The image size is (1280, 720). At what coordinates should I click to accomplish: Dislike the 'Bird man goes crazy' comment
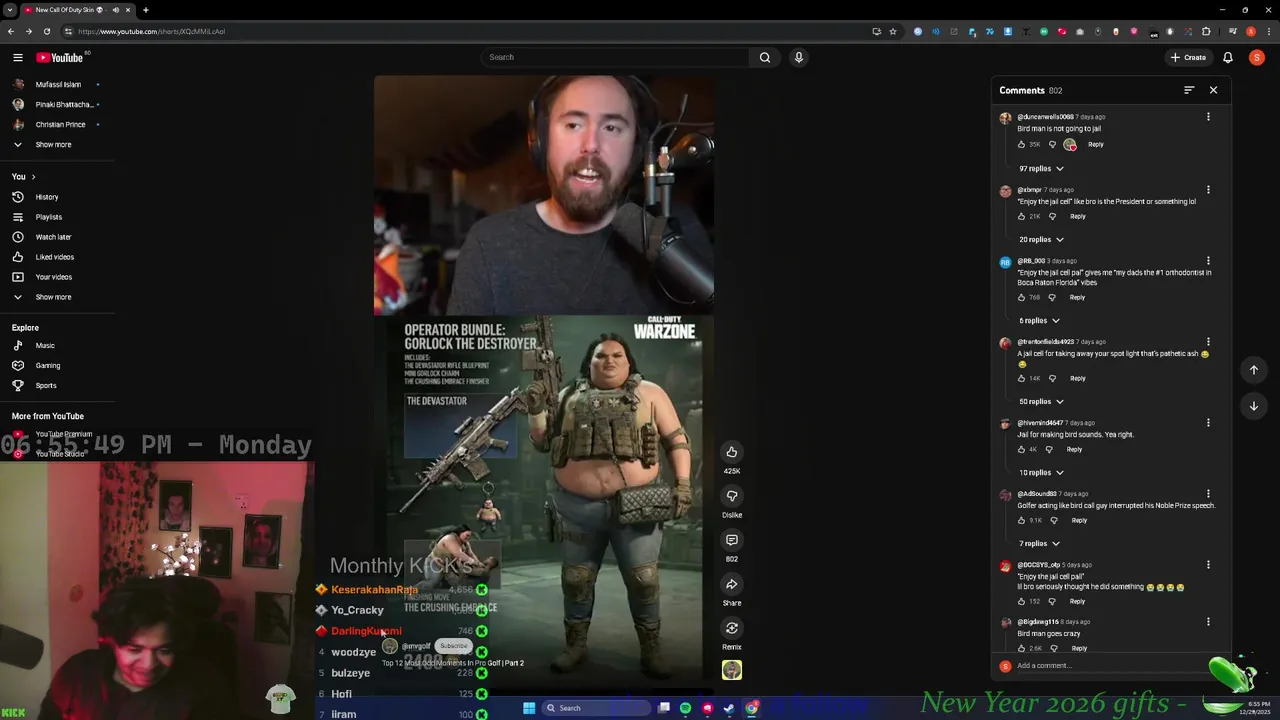[1053, 649]
